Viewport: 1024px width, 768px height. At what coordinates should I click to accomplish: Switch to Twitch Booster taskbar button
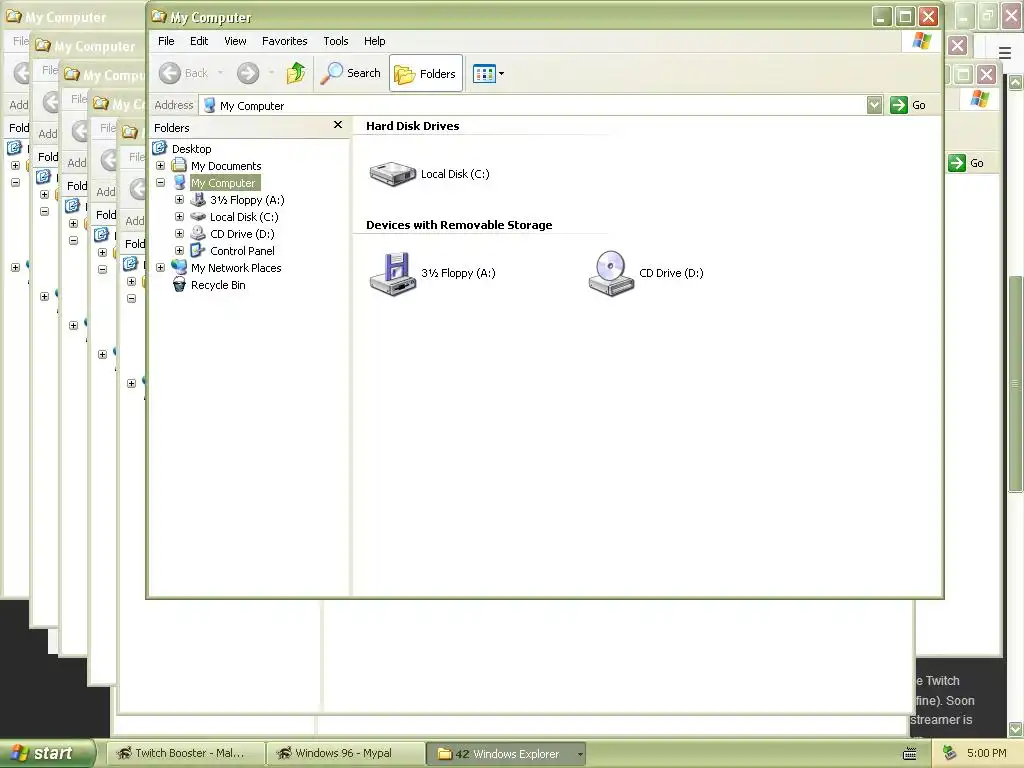coord(185,753)
